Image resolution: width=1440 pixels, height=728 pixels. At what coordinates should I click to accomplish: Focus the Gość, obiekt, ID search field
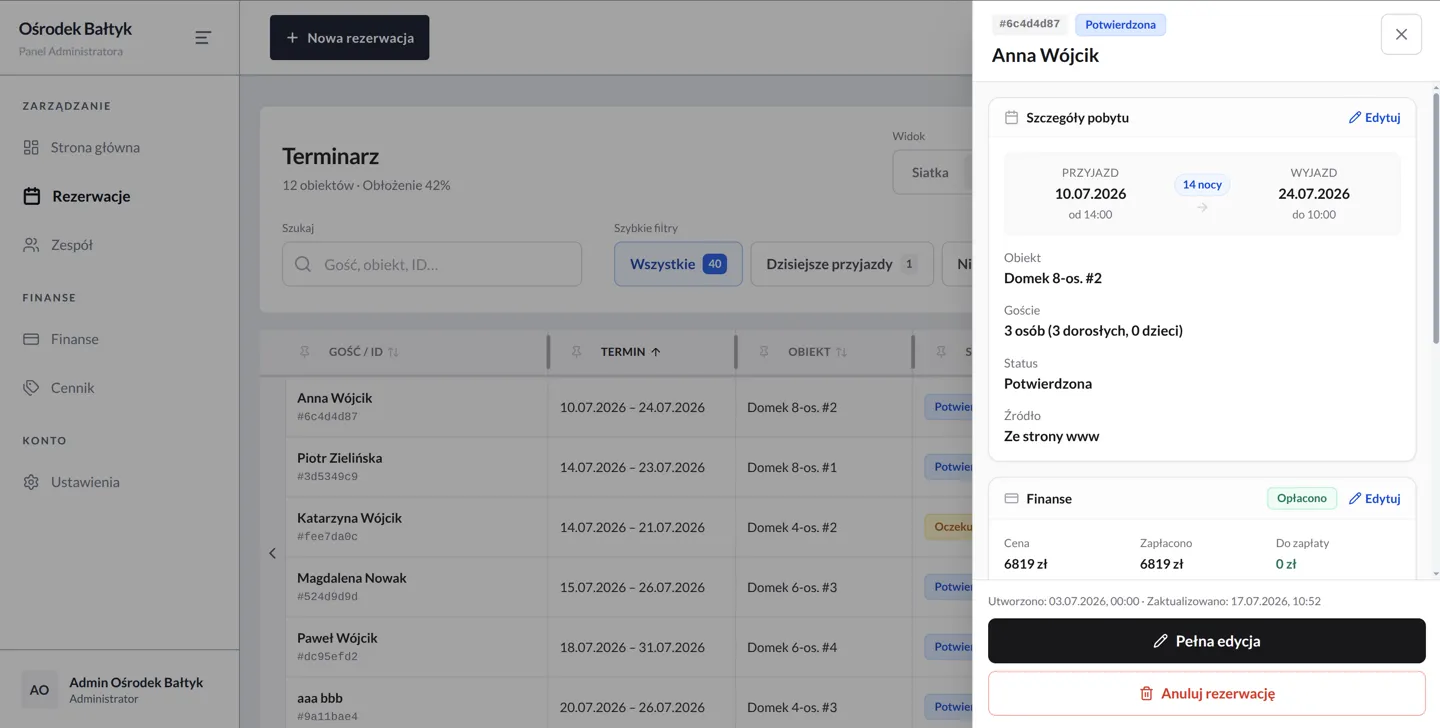point(432,265)
